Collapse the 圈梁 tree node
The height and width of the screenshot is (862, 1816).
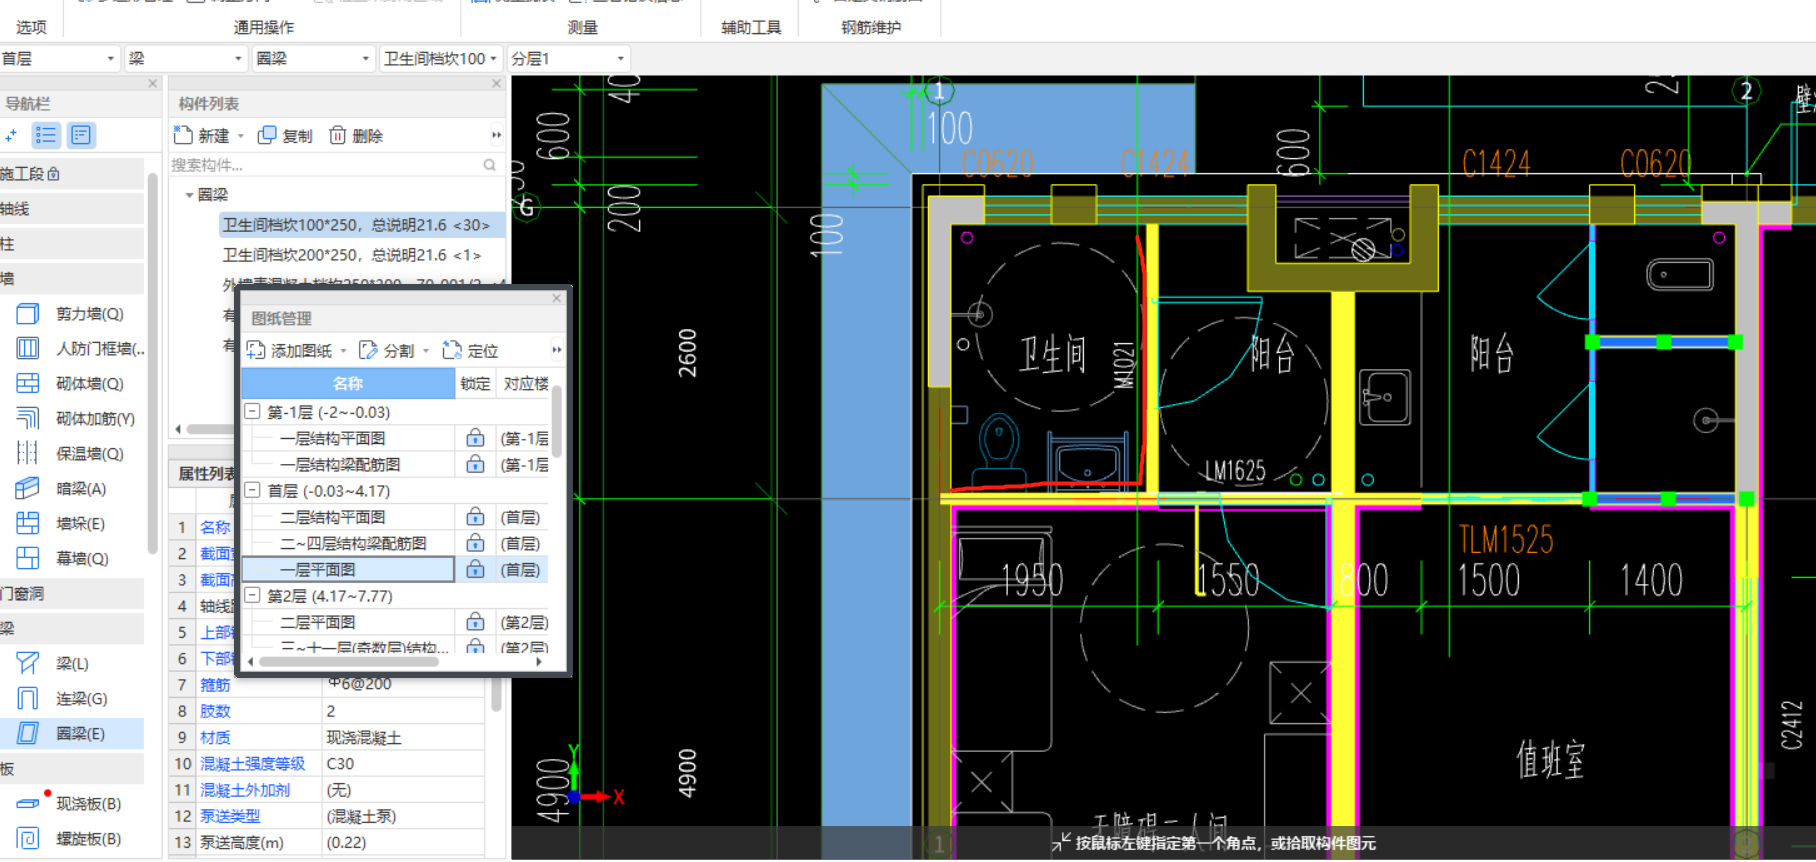point(189,195)
